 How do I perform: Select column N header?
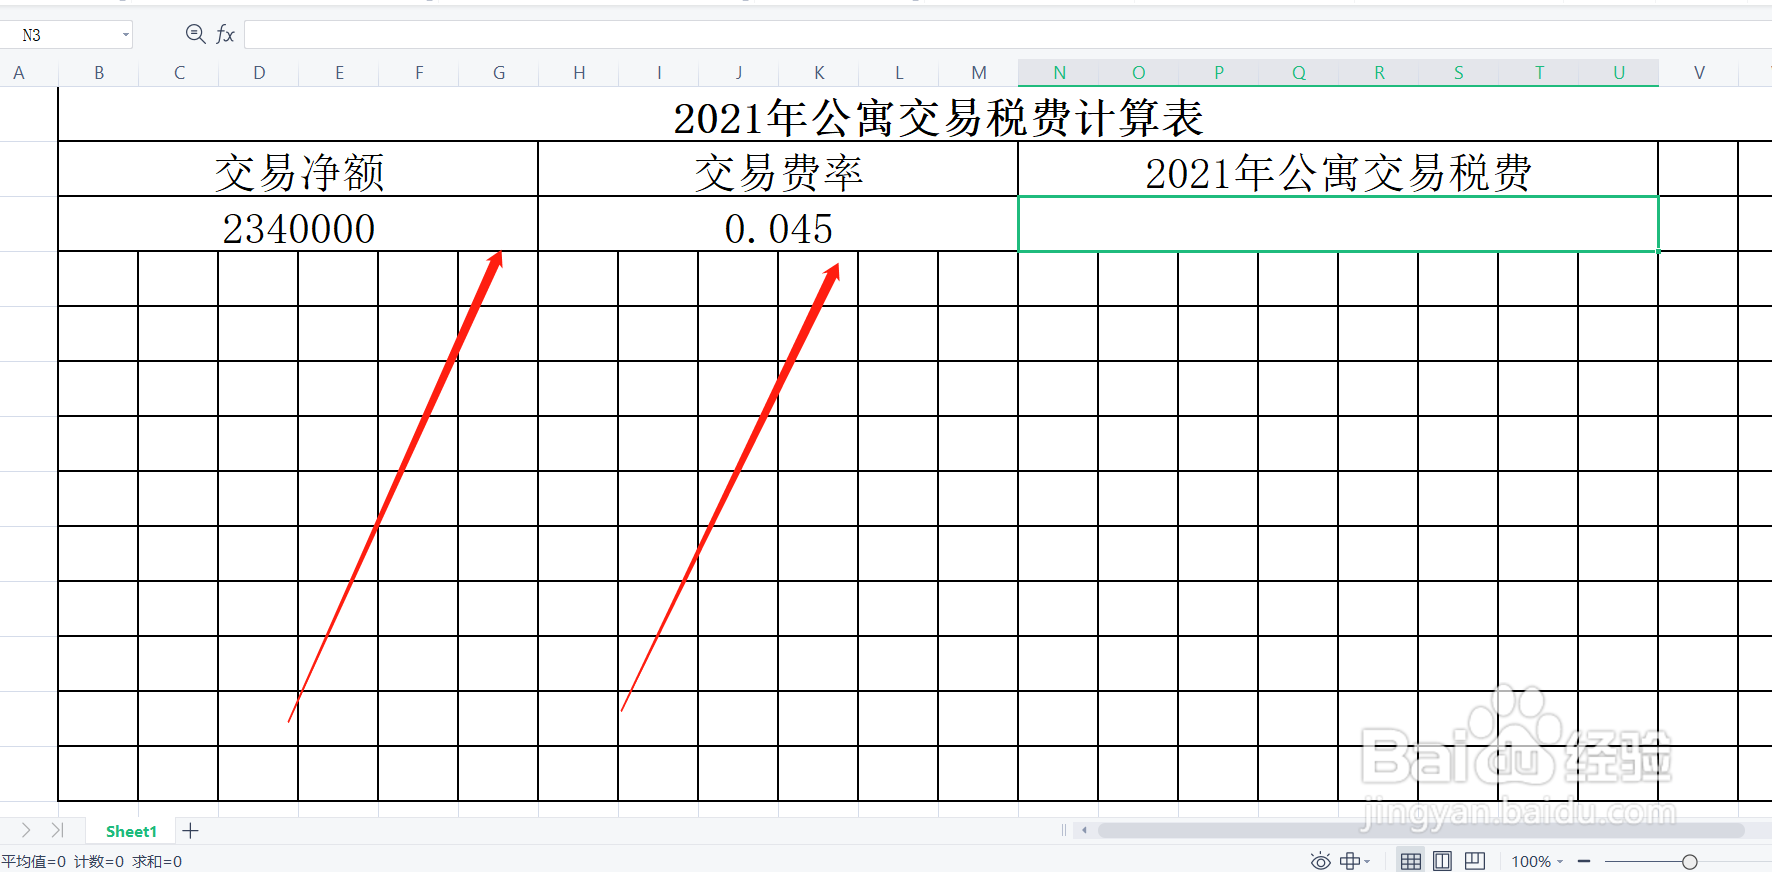click(x=1059, y=72)
